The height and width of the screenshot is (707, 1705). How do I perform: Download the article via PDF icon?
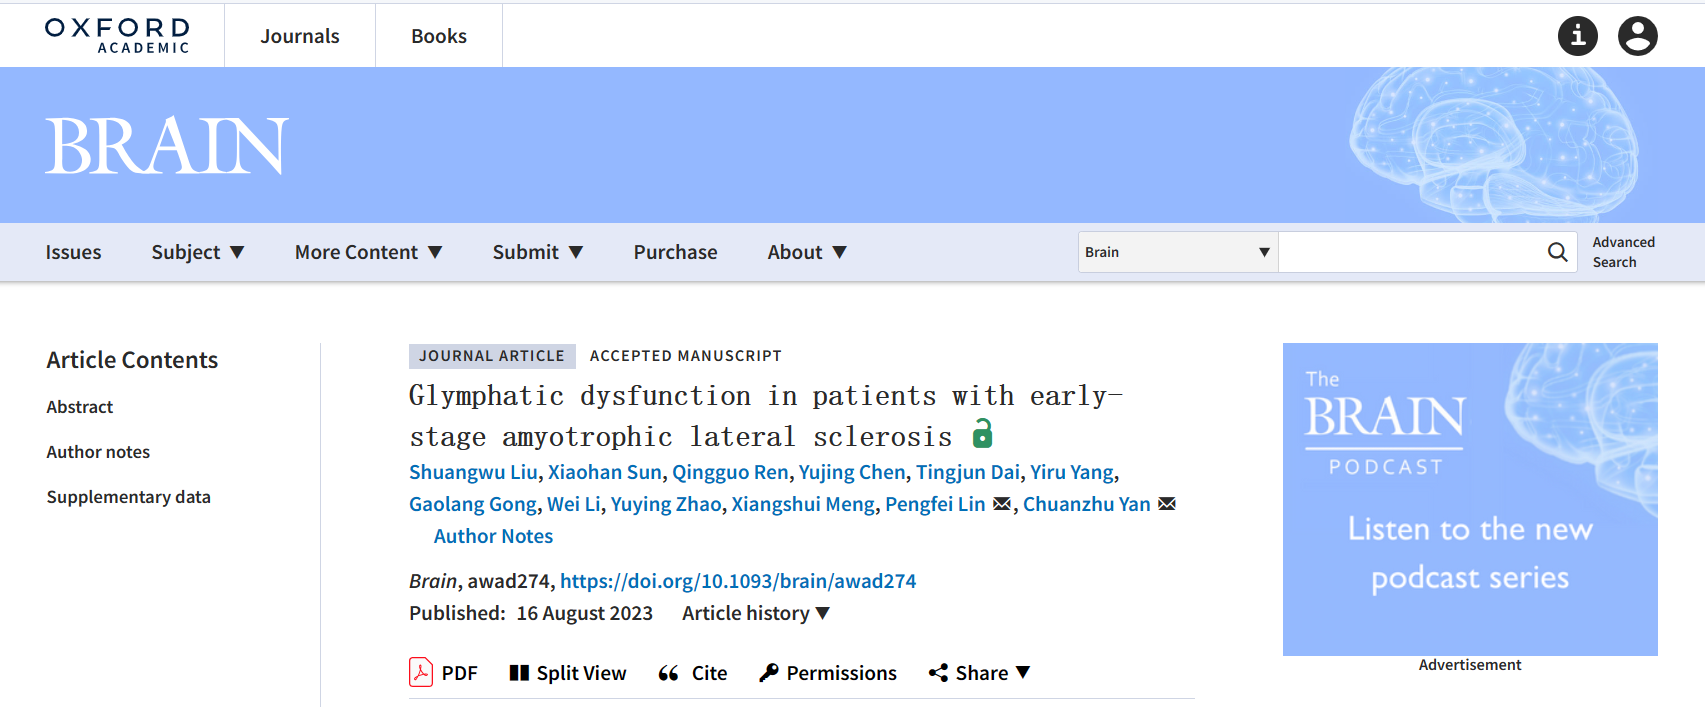pyautogui.click(x=421, y=673)
